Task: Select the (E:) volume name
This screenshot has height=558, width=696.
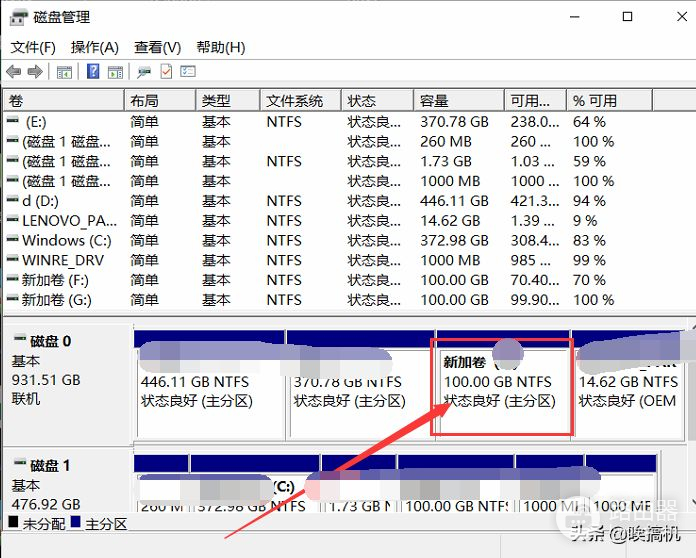Action: pos(36,122)
